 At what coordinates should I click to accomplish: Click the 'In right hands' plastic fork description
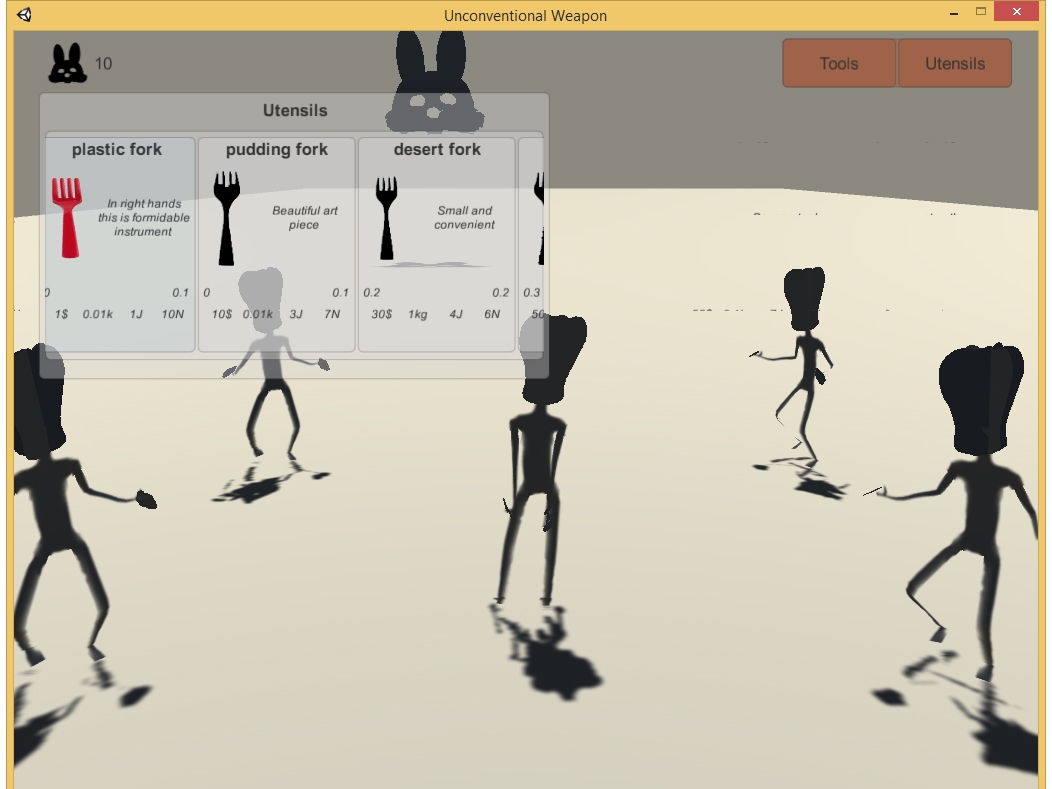tap(144, 217)
